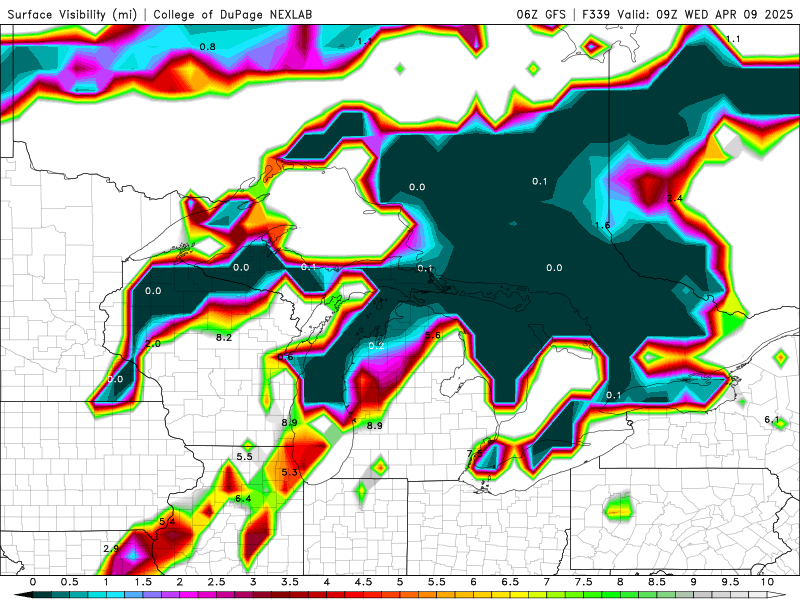
Task: Click the 1.6 visibility value on the map
Action: (603, 225)
